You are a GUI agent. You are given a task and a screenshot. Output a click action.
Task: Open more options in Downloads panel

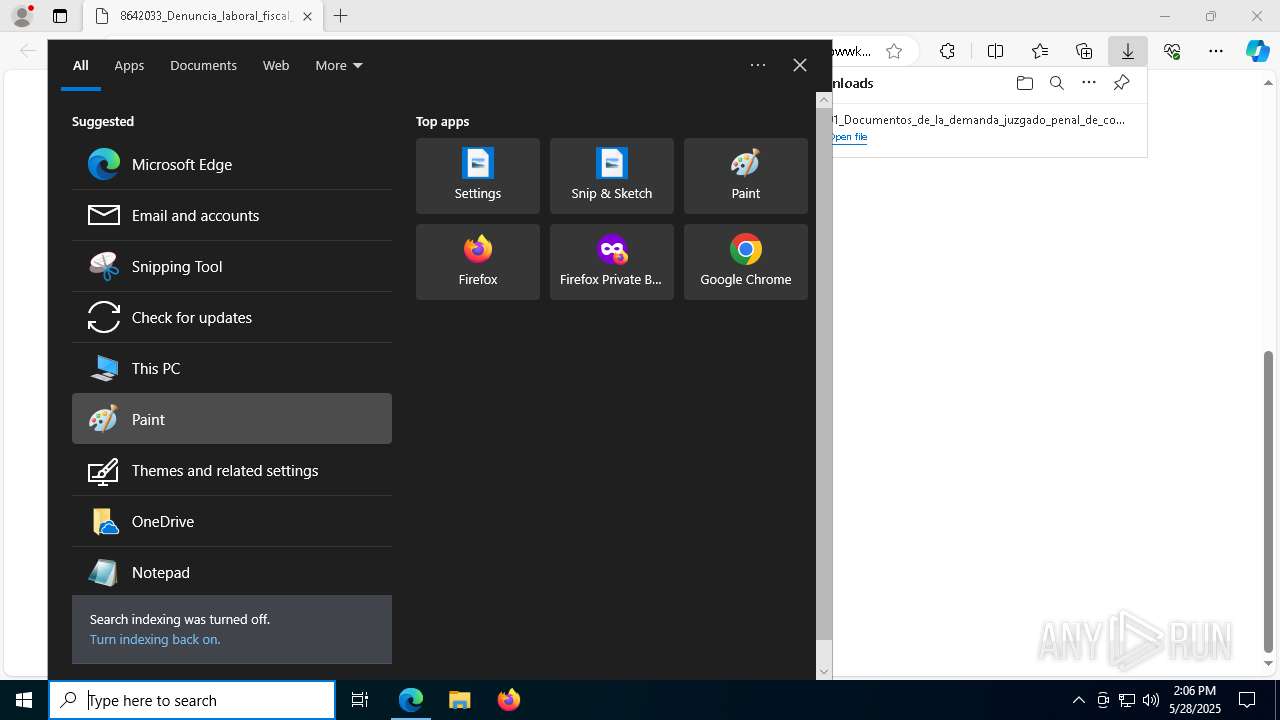1089,83
